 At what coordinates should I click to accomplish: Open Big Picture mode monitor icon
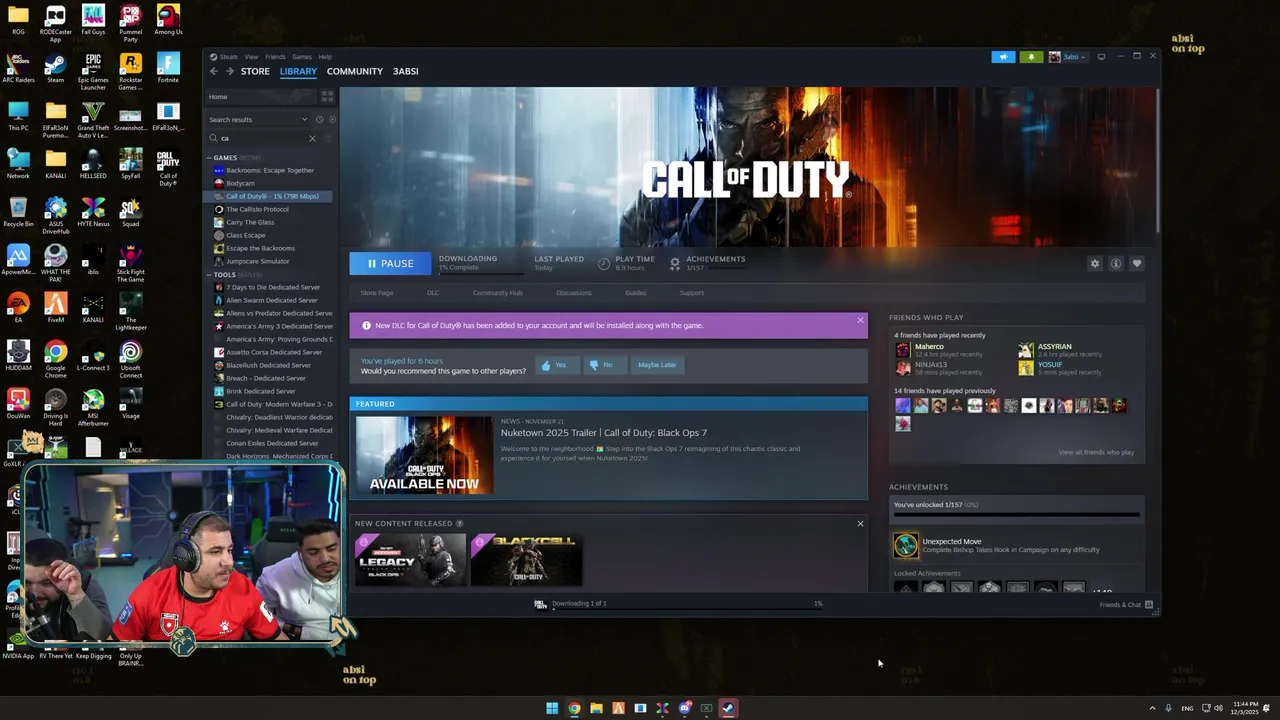pos(1101,57)
